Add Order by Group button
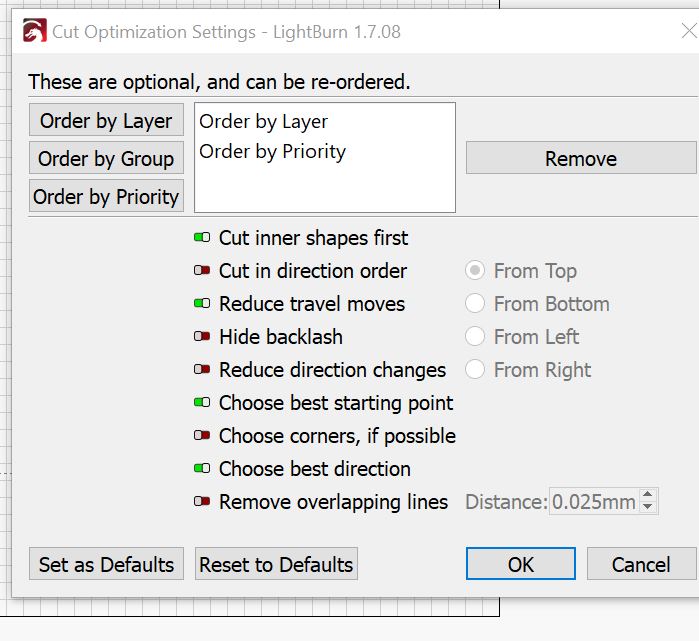The image size is (699, 641). point(106,158)
